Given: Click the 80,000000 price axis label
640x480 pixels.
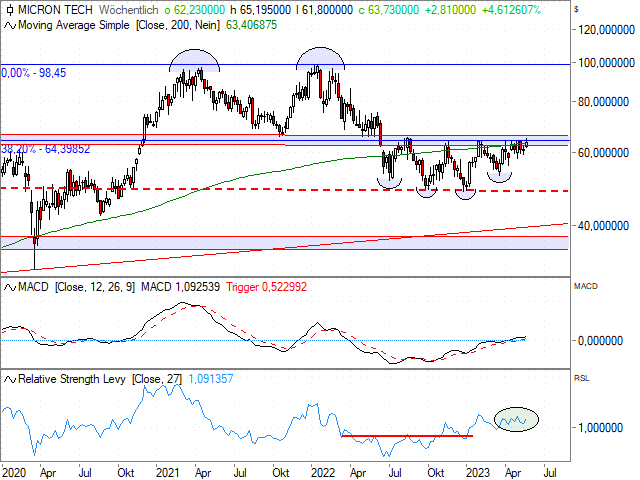Looking at the screenshot, I should click(x=603, y=102).
